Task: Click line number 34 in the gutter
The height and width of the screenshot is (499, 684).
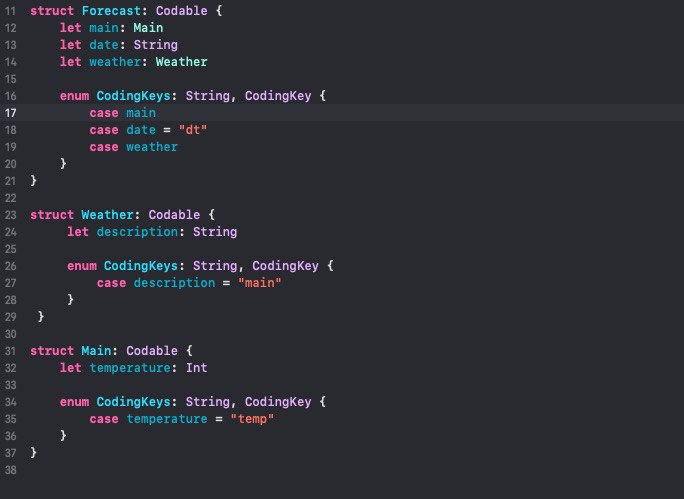Action: point(10,402)
